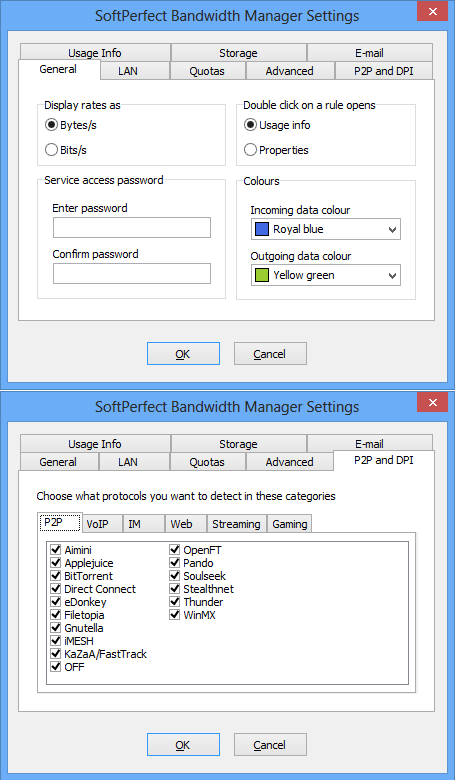Open P2P and DPI tab in upper window

384,71
